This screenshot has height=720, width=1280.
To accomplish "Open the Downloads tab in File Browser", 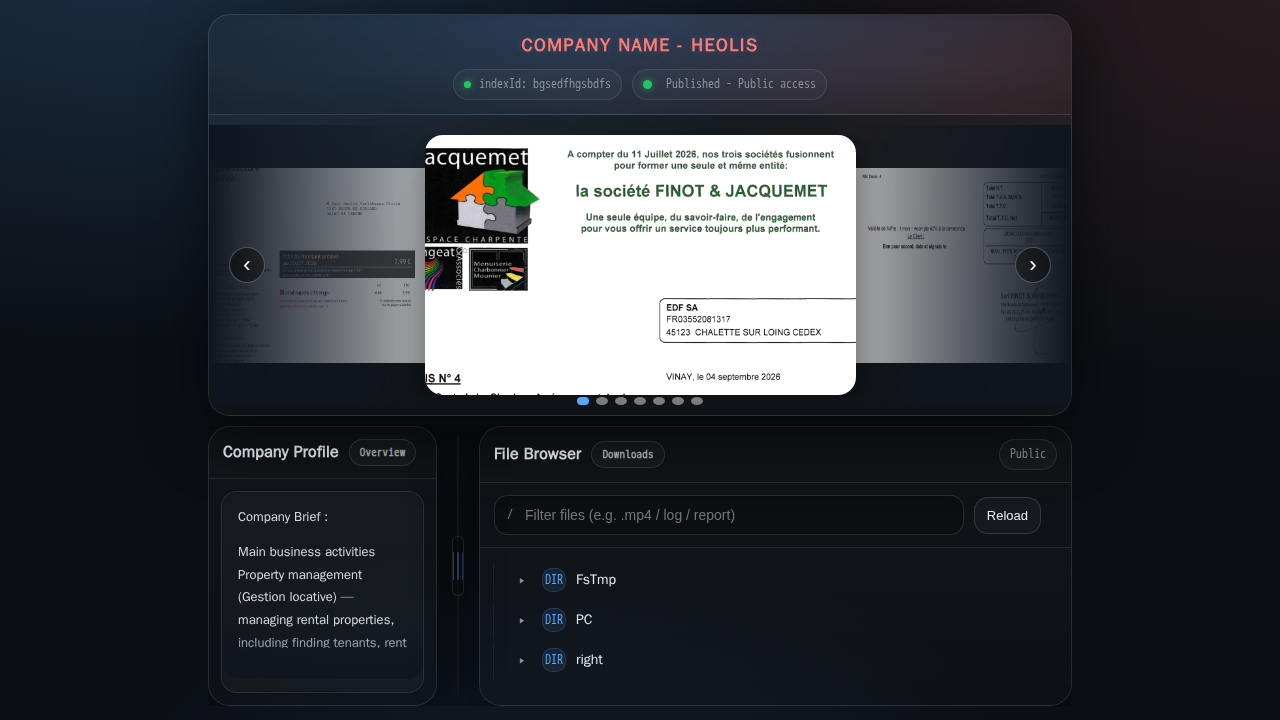I will pyautogui.click(x=628, y=455).
